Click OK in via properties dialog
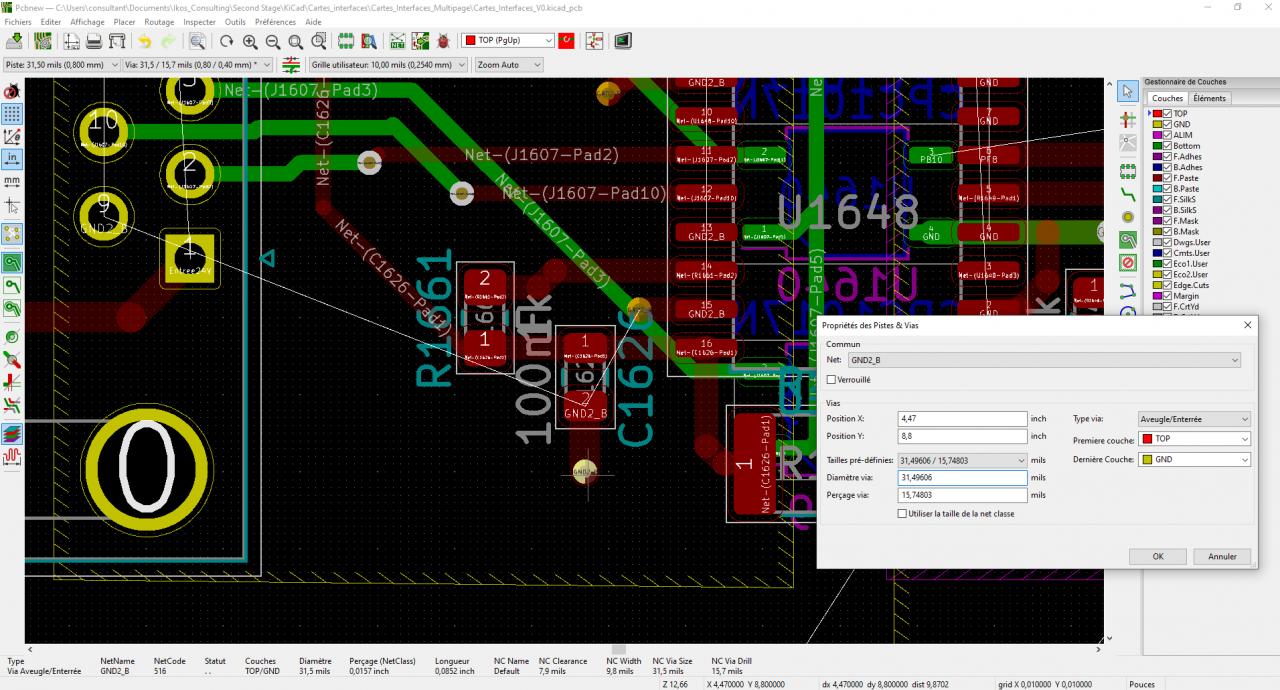Viewport: 1280px width, 690px height. 1158,556
